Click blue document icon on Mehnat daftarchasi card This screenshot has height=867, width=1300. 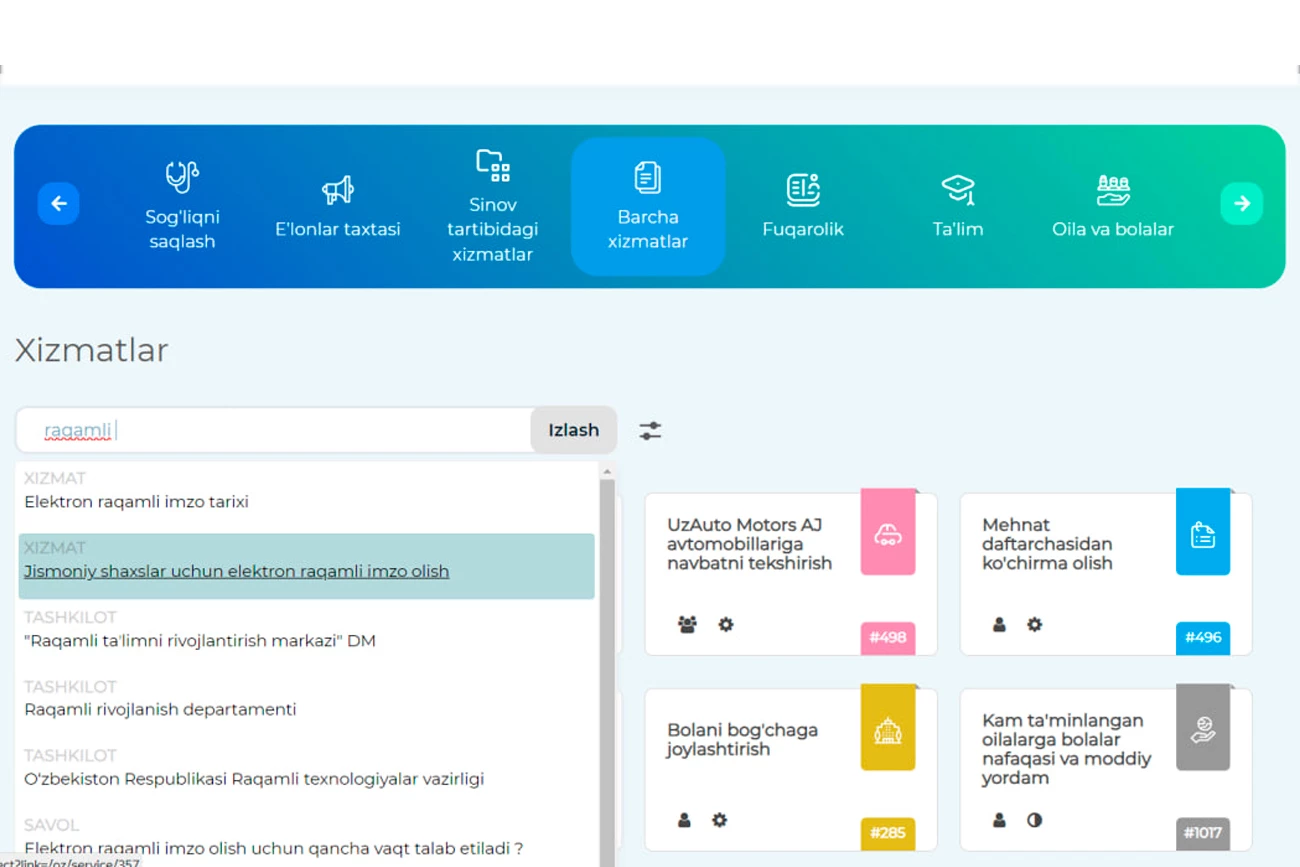[x=1203, y=534]
